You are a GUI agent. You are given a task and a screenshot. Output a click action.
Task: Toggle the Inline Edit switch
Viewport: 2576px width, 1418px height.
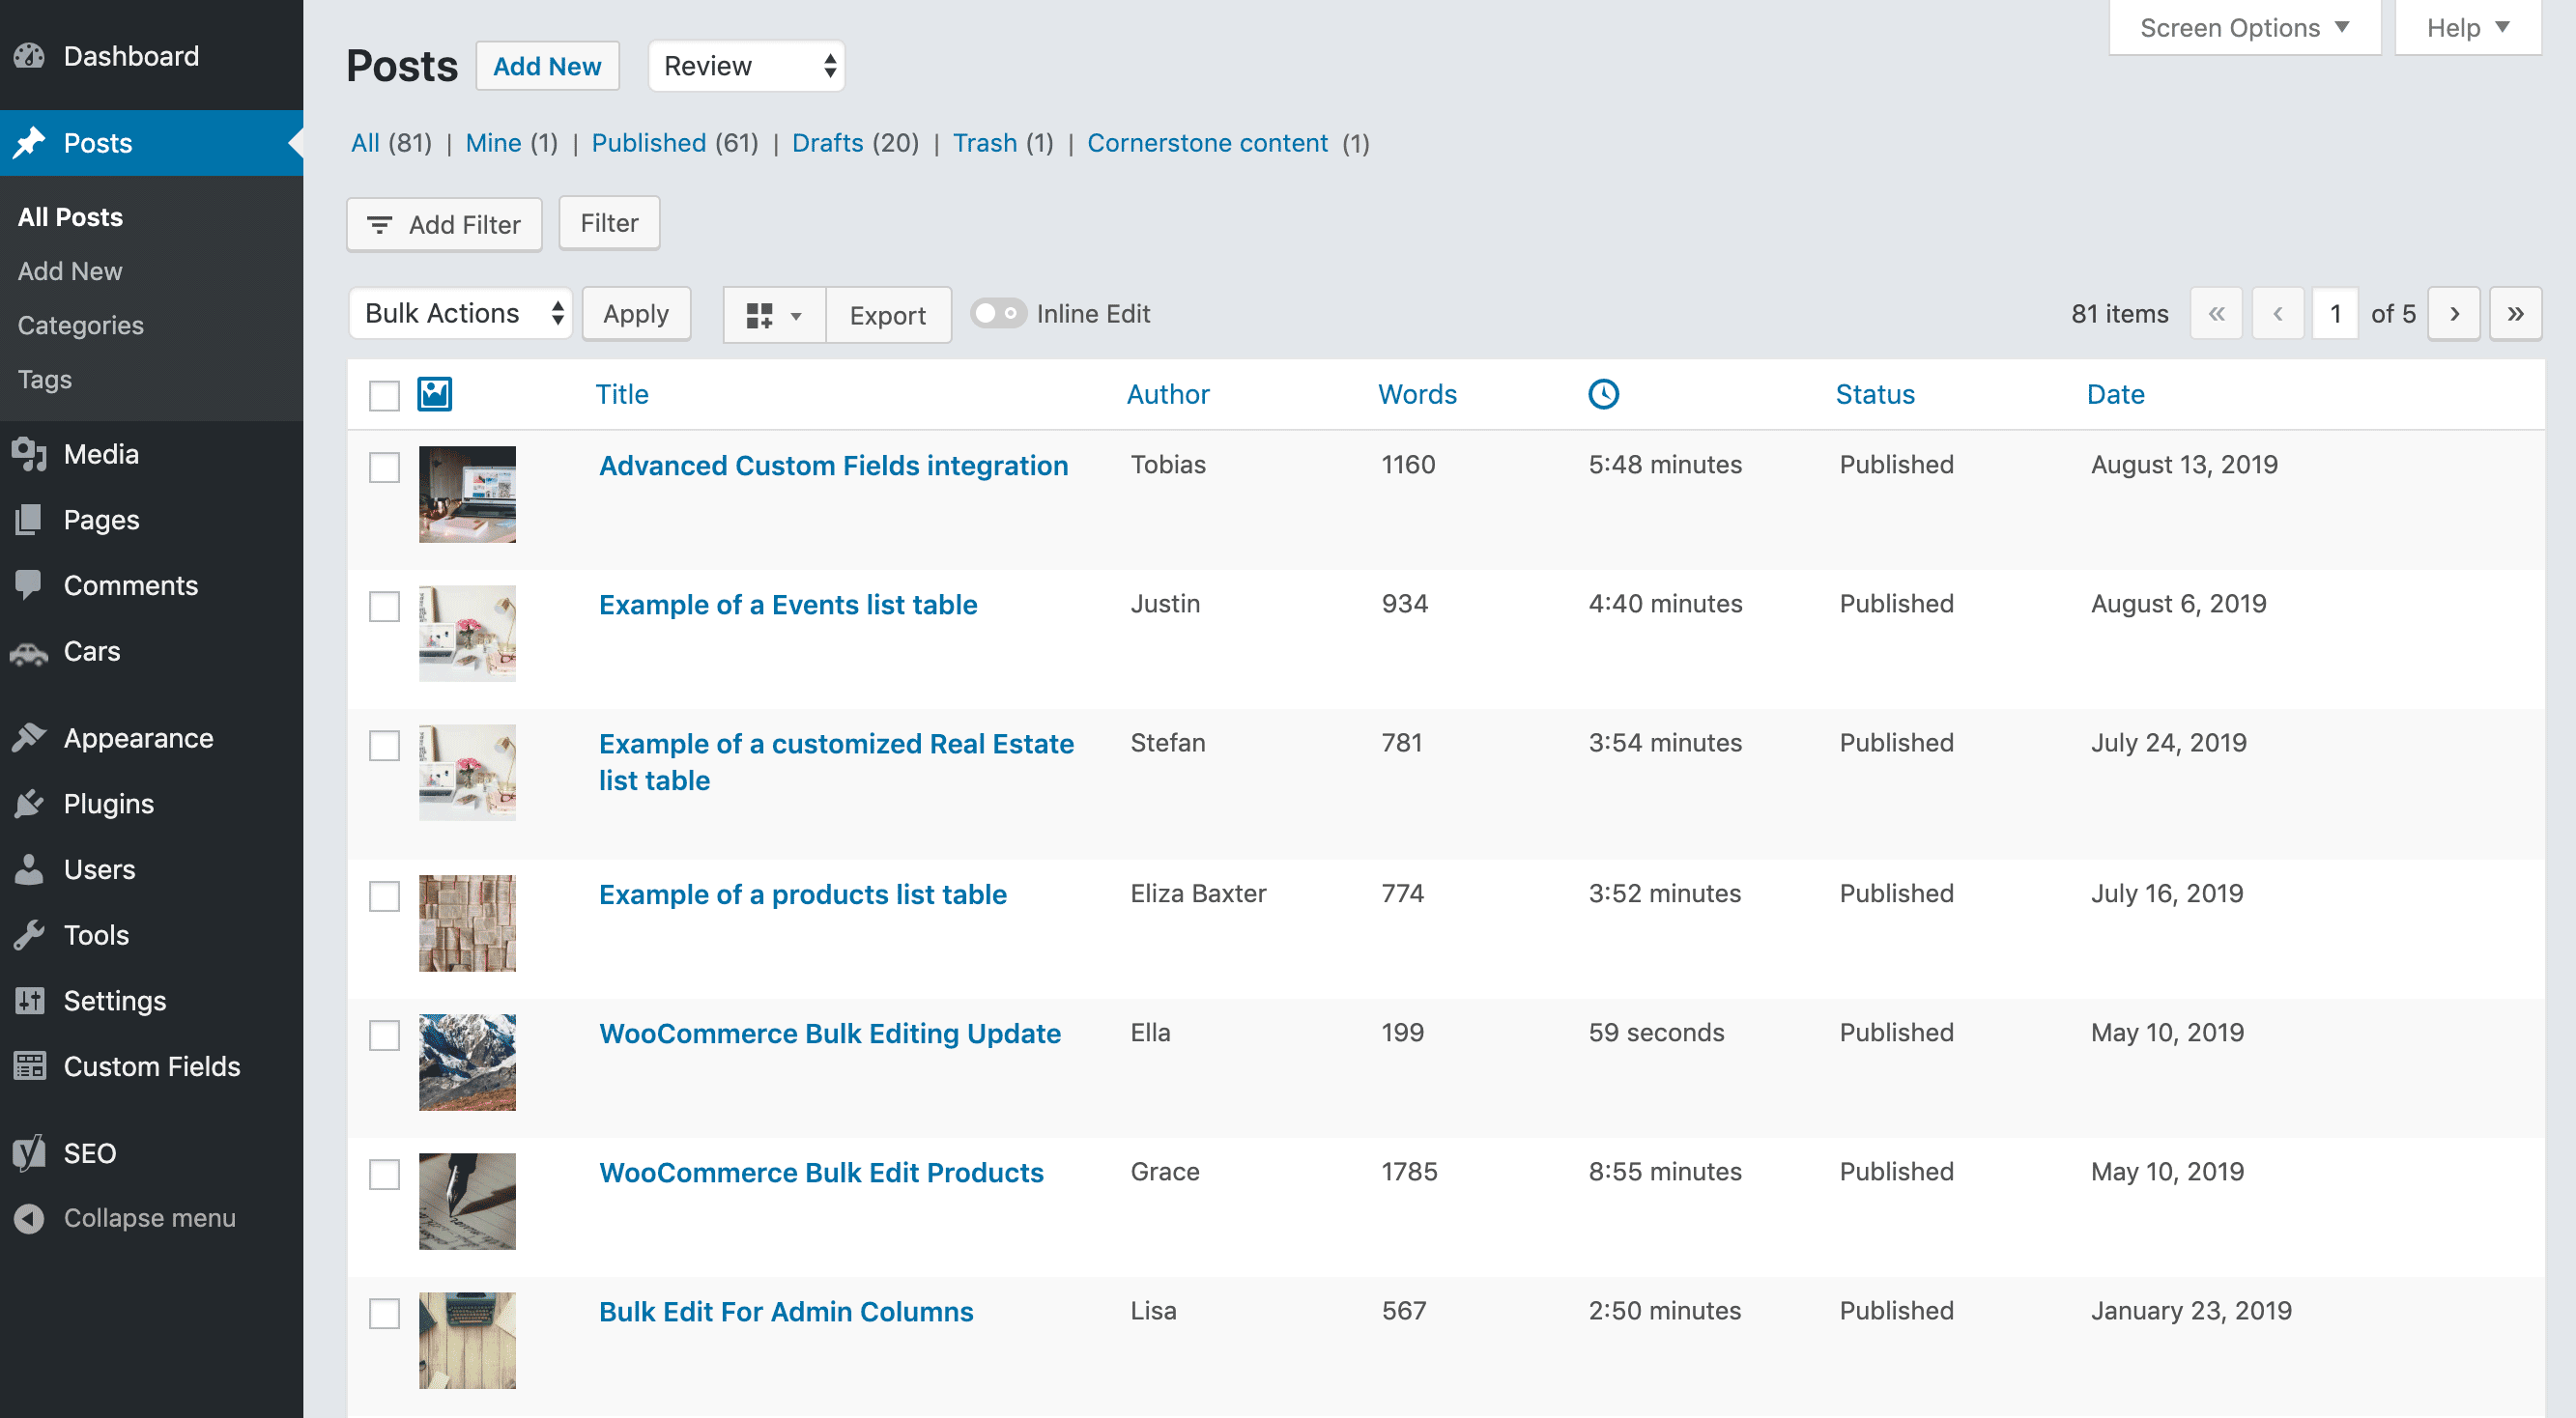(x=998, y=314)
